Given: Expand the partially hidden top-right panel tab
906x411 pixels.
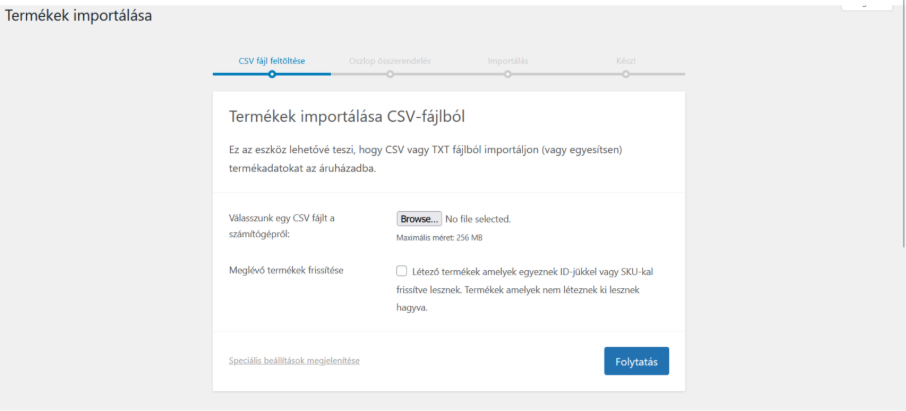Looking at the screenshot, I should [866, 4].
